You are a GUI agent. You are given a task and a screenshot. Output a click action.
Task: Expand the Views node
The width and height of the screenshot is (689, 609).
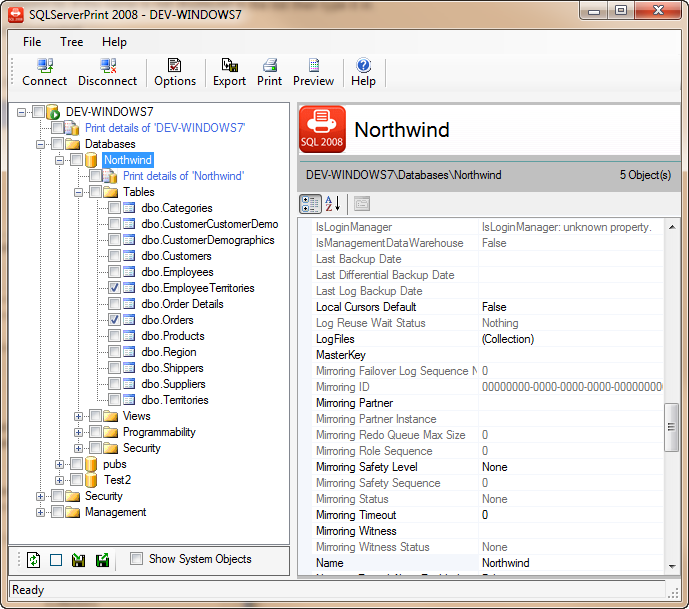click(x=79, y=417)
